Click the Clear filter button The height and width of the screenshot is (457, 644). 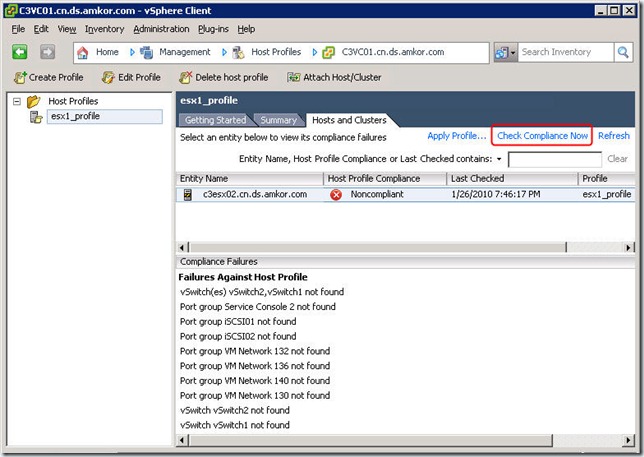click(x=617, y=159)
